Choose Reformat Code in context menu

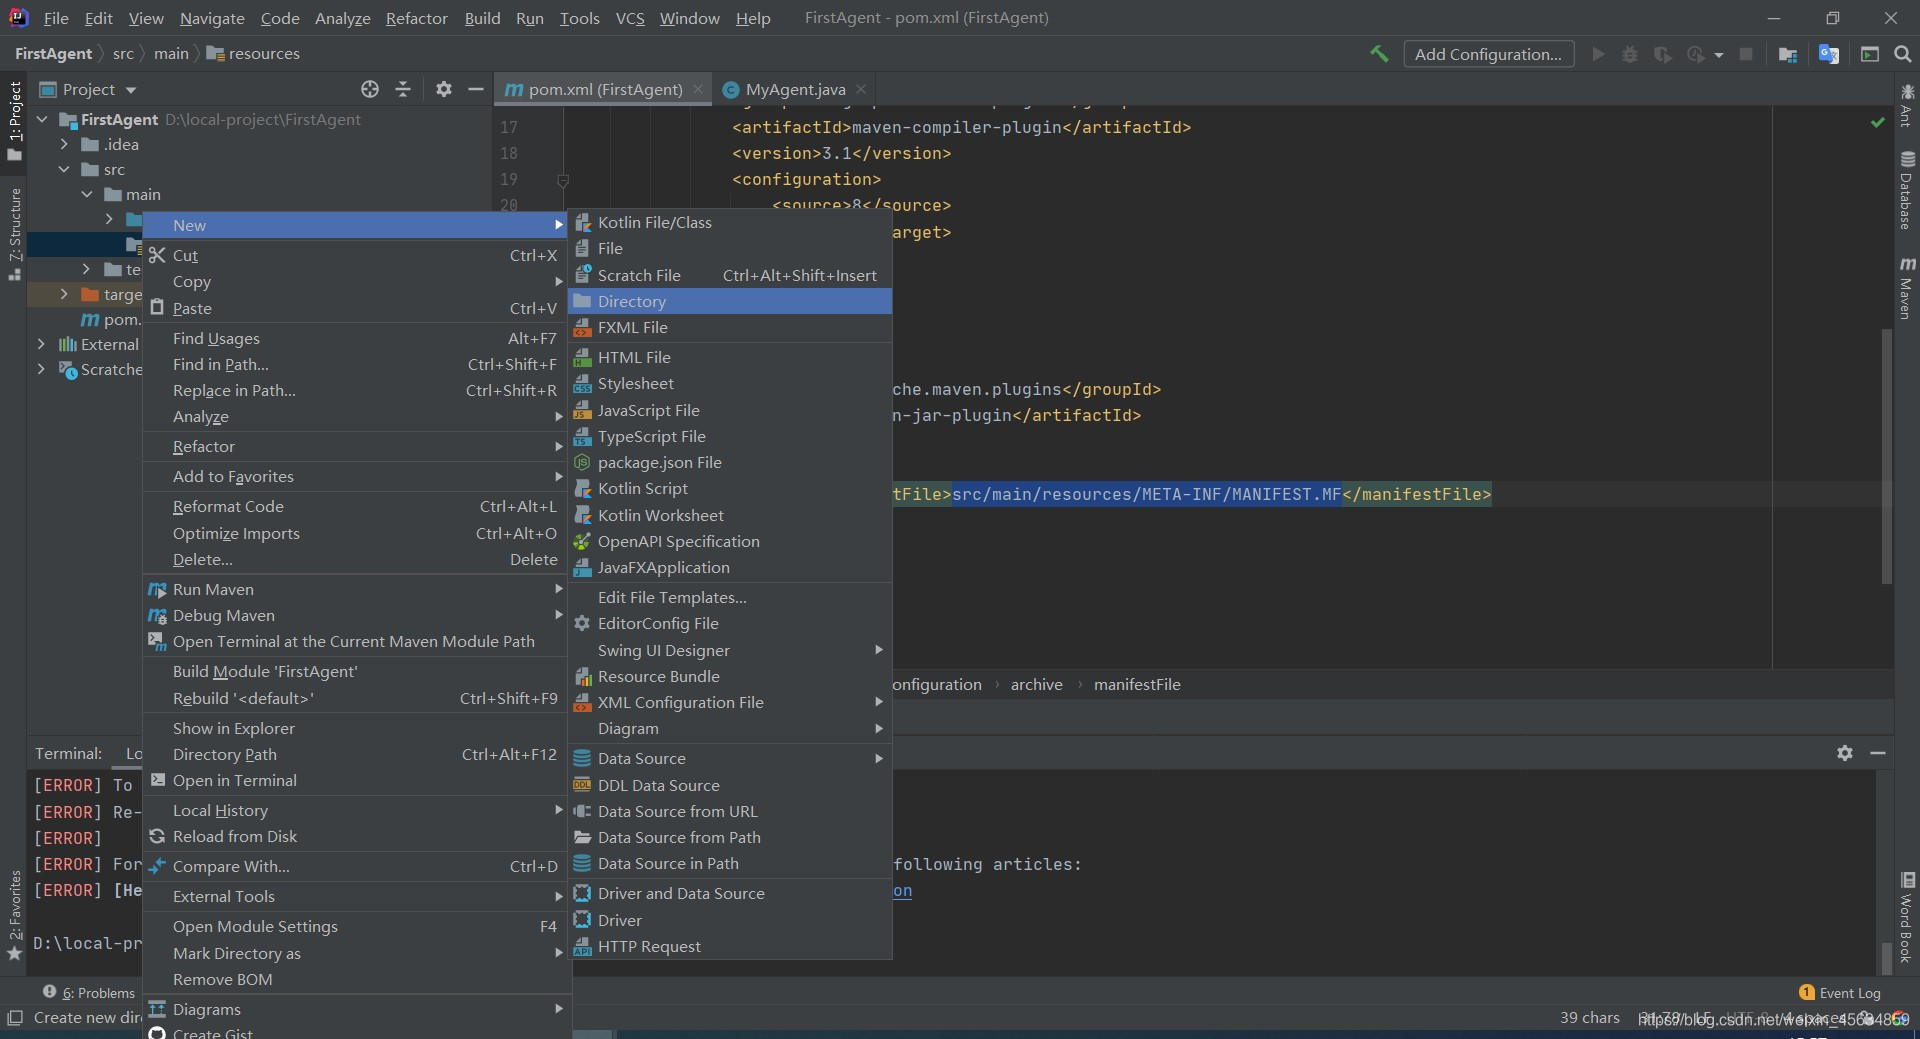356,506
